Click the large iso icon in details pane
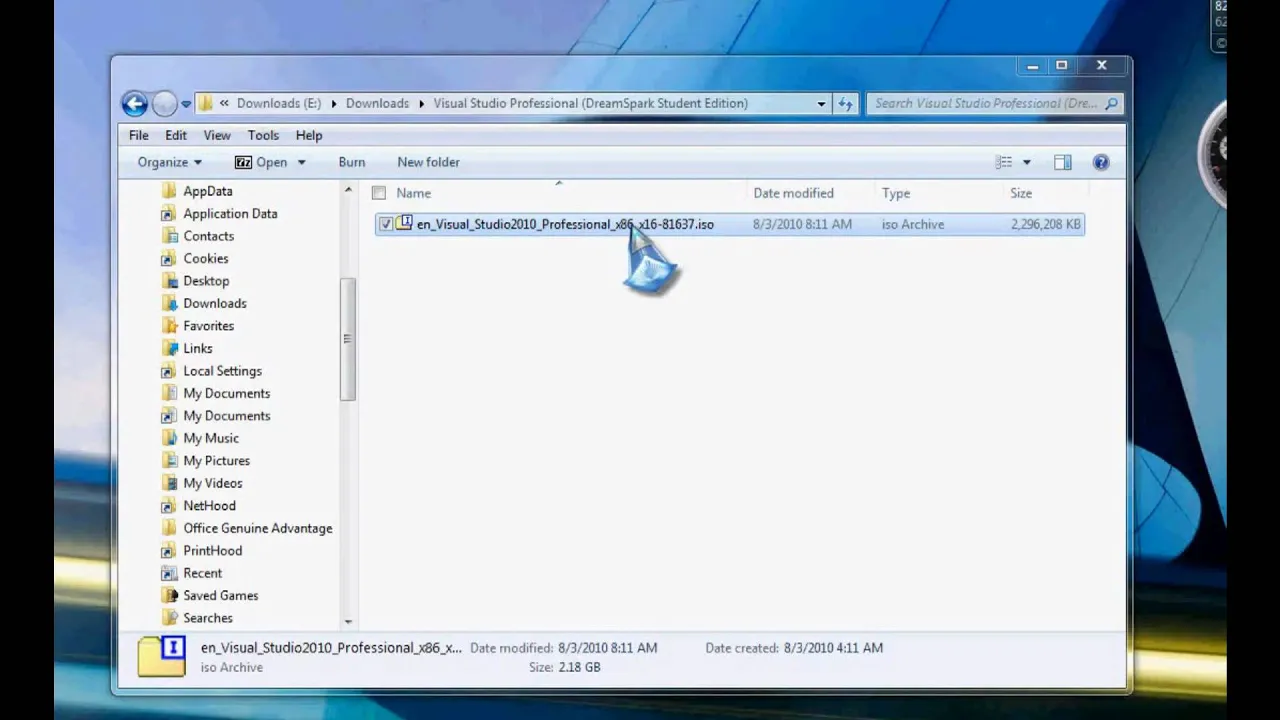1280x720 pixels. (x=162, y=657)
